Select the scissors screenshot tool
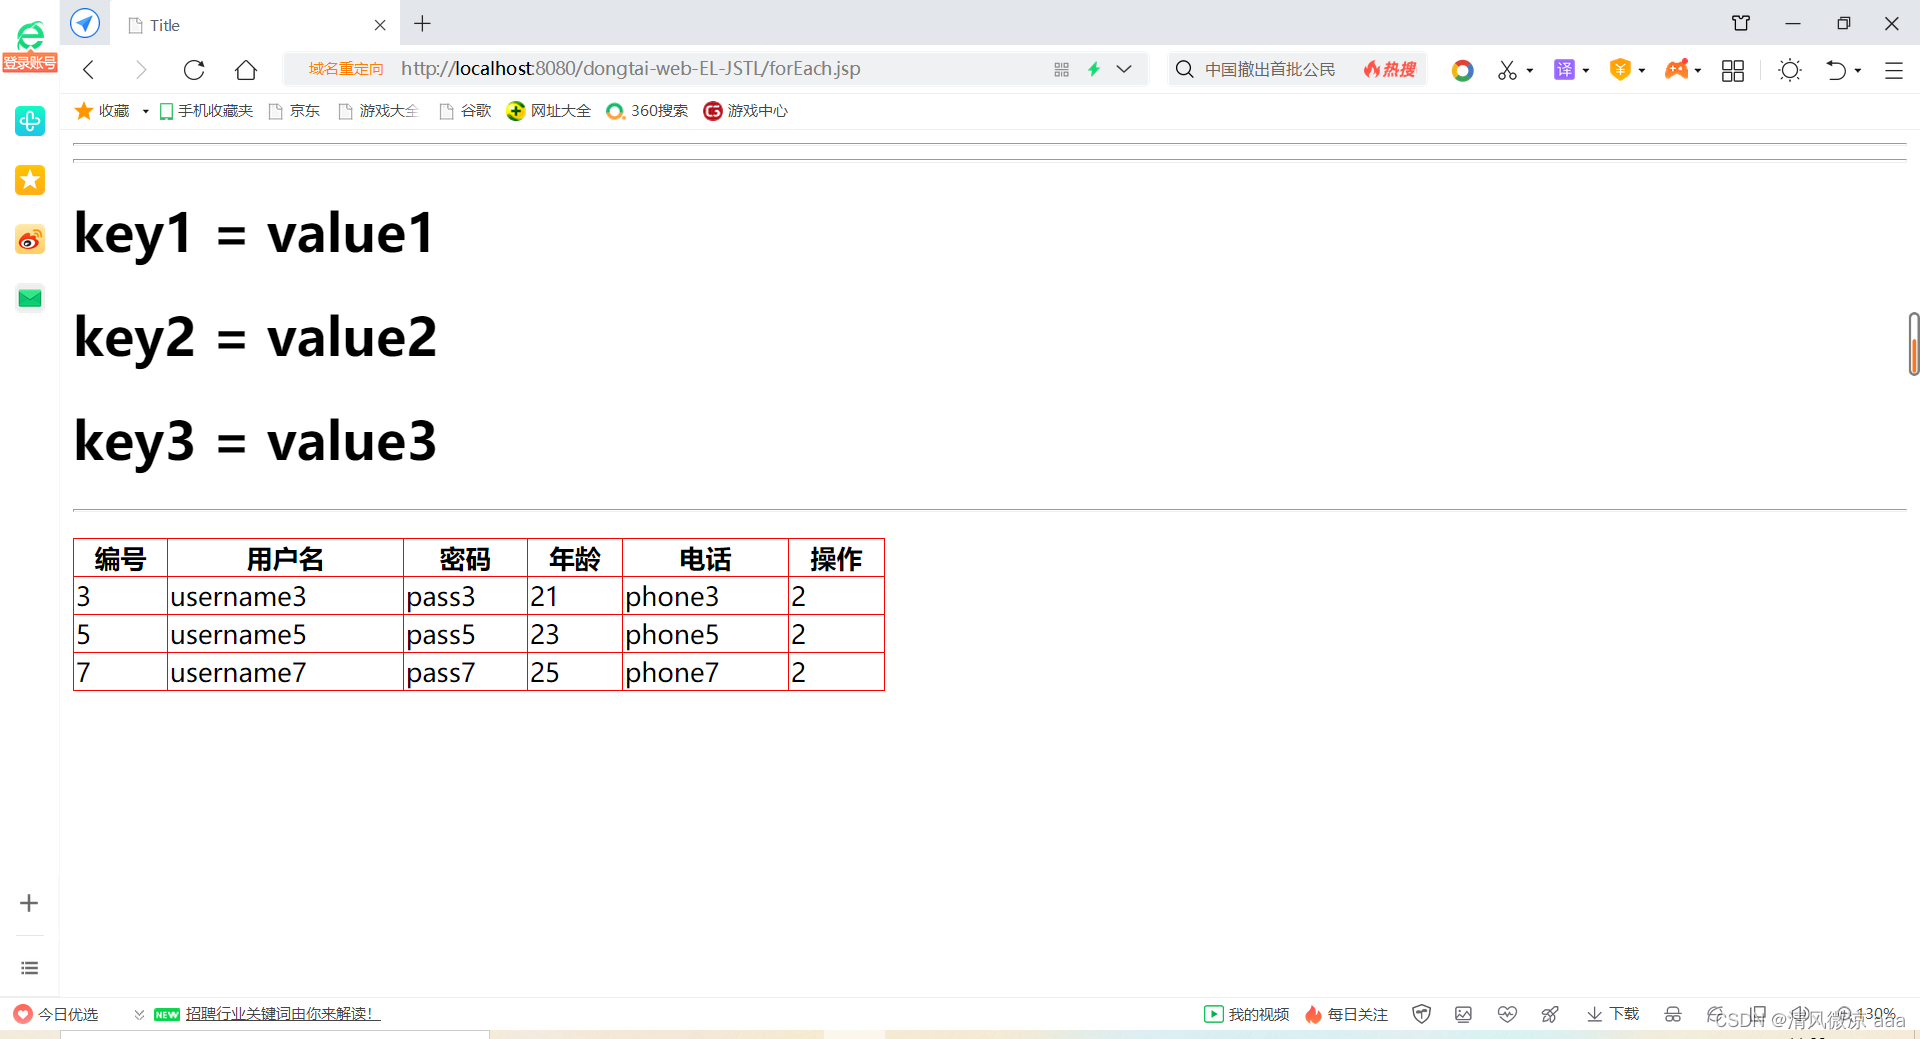The height and width of the screenshot is (1039, 1920). click(1507, 70)
